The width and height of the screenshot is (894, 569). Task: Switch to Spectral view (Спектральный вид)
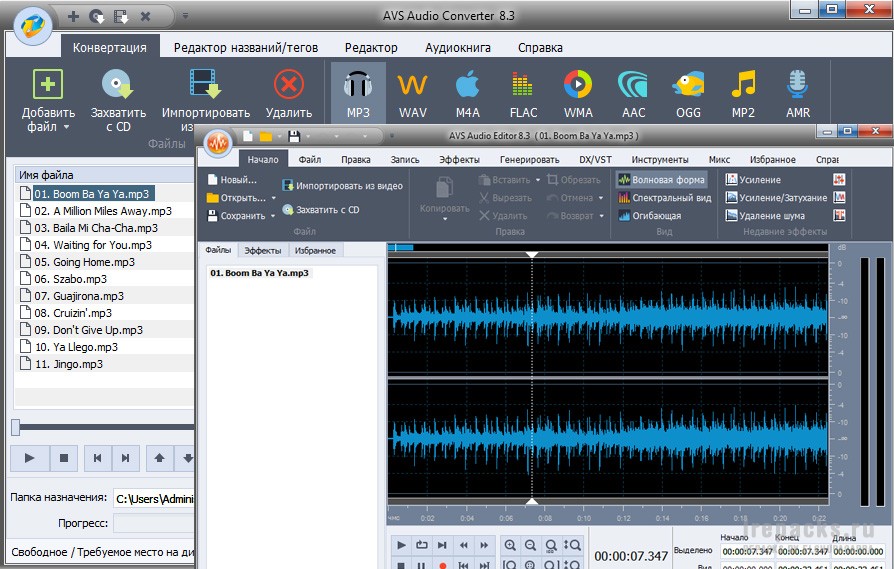tap(665, 198)
